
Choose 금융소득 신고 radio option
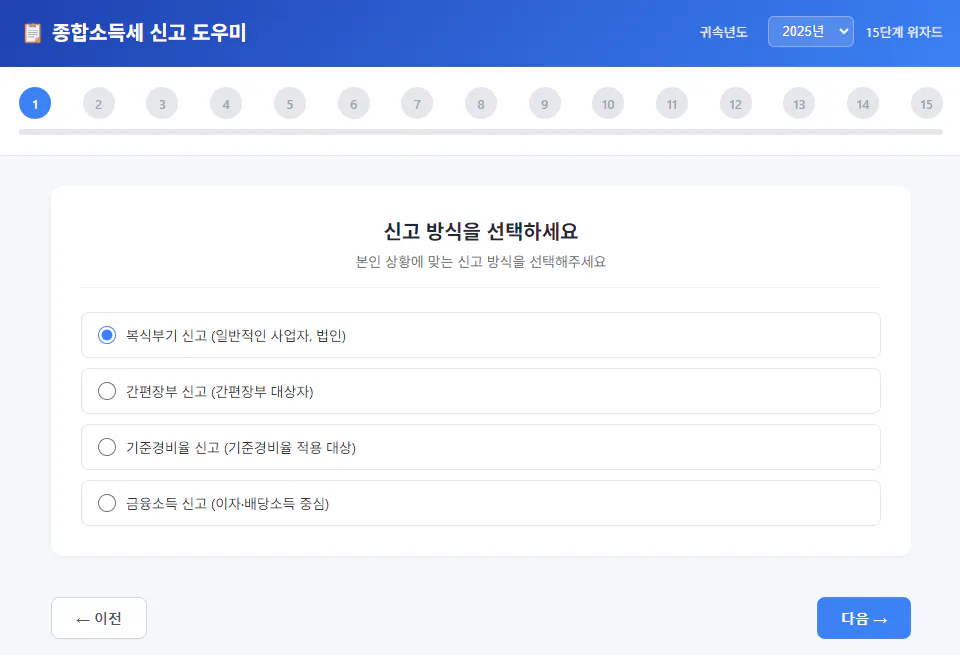[x=107, y=503]
